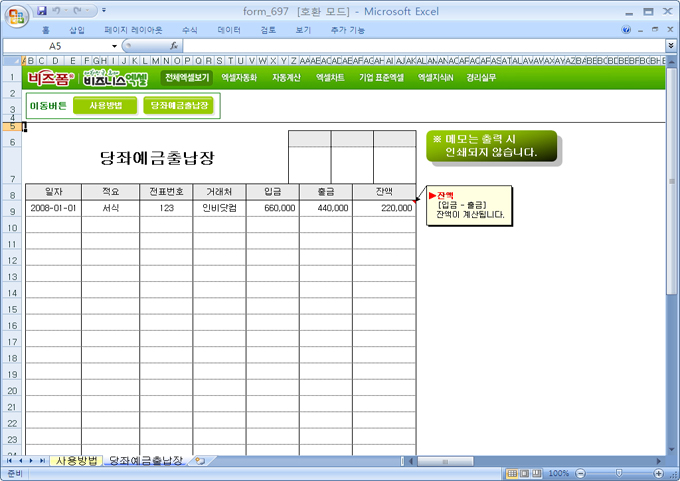
Task: Open 전체엑셀보기 in the green bar
Action: click(186, 78)
